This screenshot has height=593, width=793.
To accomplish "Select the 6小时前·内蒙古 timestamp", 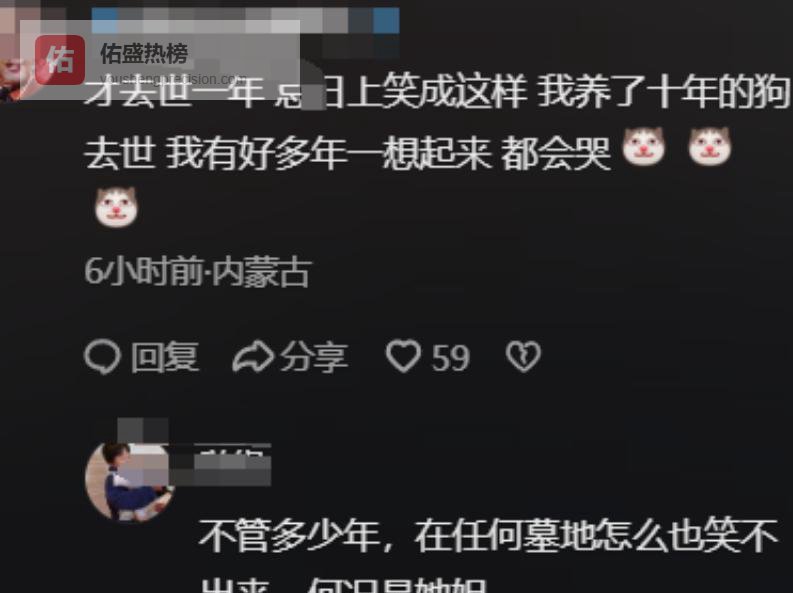I will point(198,272).
